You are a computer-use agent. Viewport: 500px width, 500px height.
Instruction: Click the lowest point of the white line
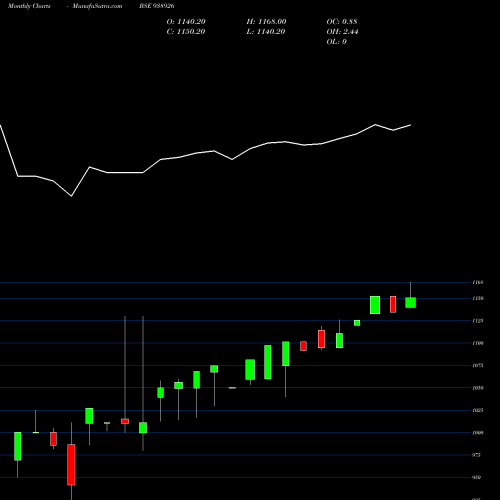pos(71,196)
